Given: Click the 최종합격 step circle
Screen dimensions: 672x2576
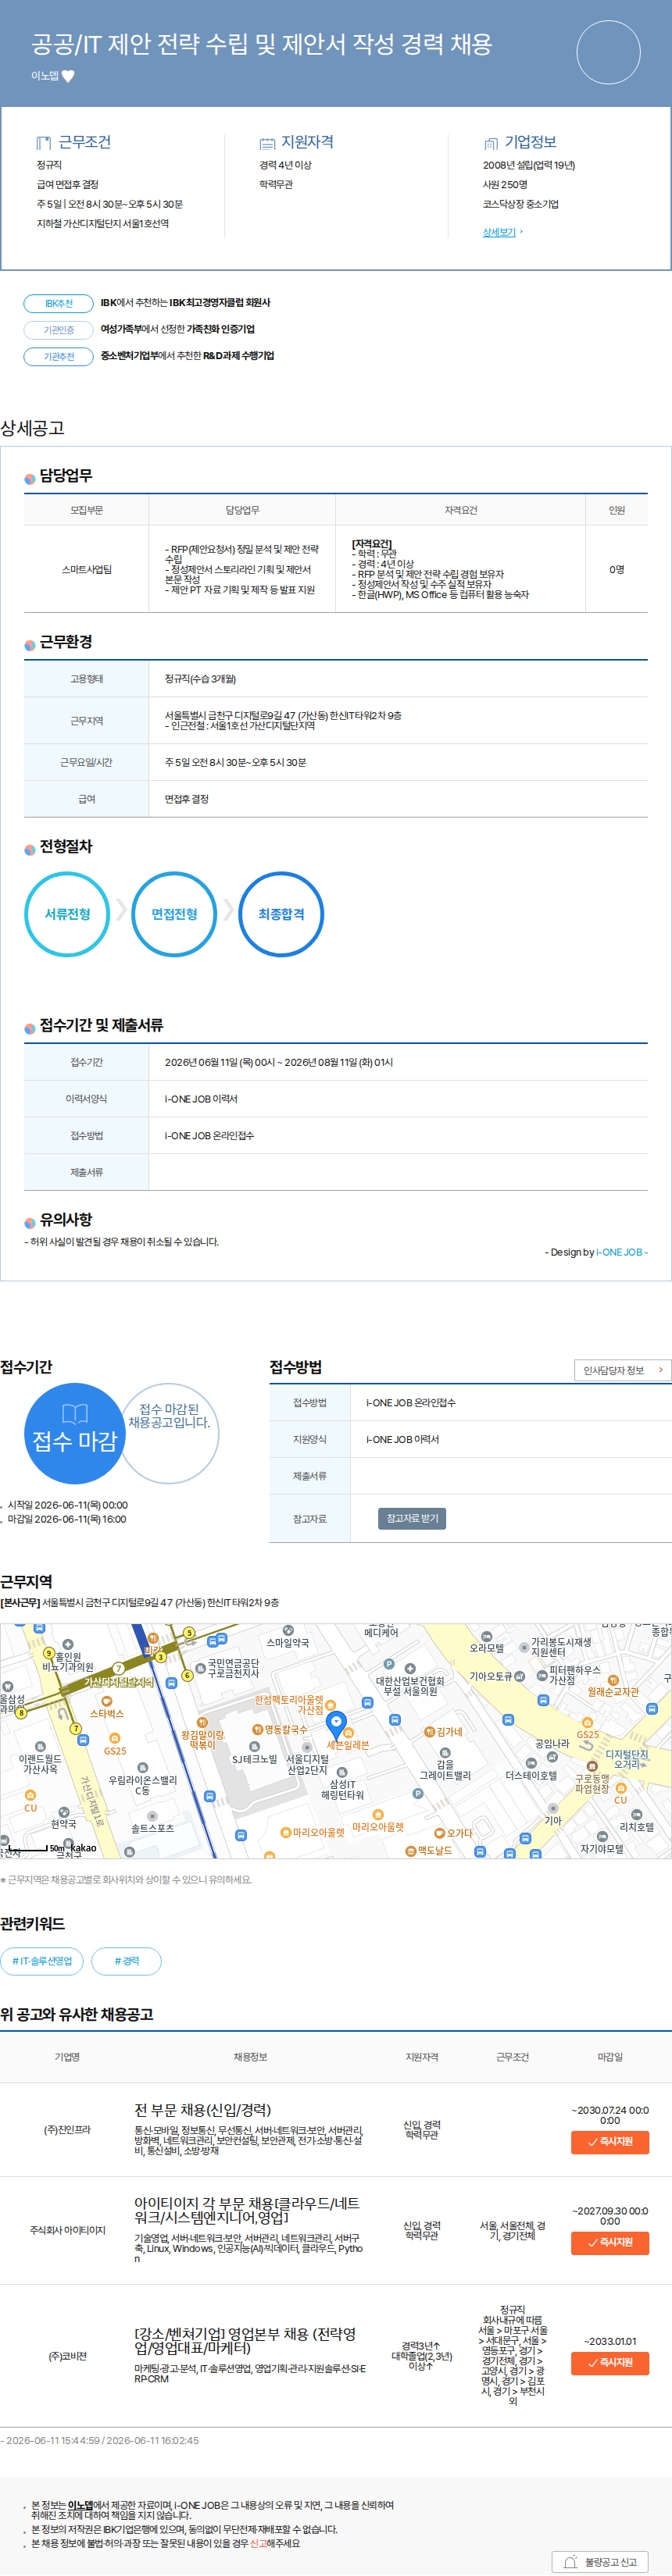Looking at the screenshot, I should [x=281, y=914].
